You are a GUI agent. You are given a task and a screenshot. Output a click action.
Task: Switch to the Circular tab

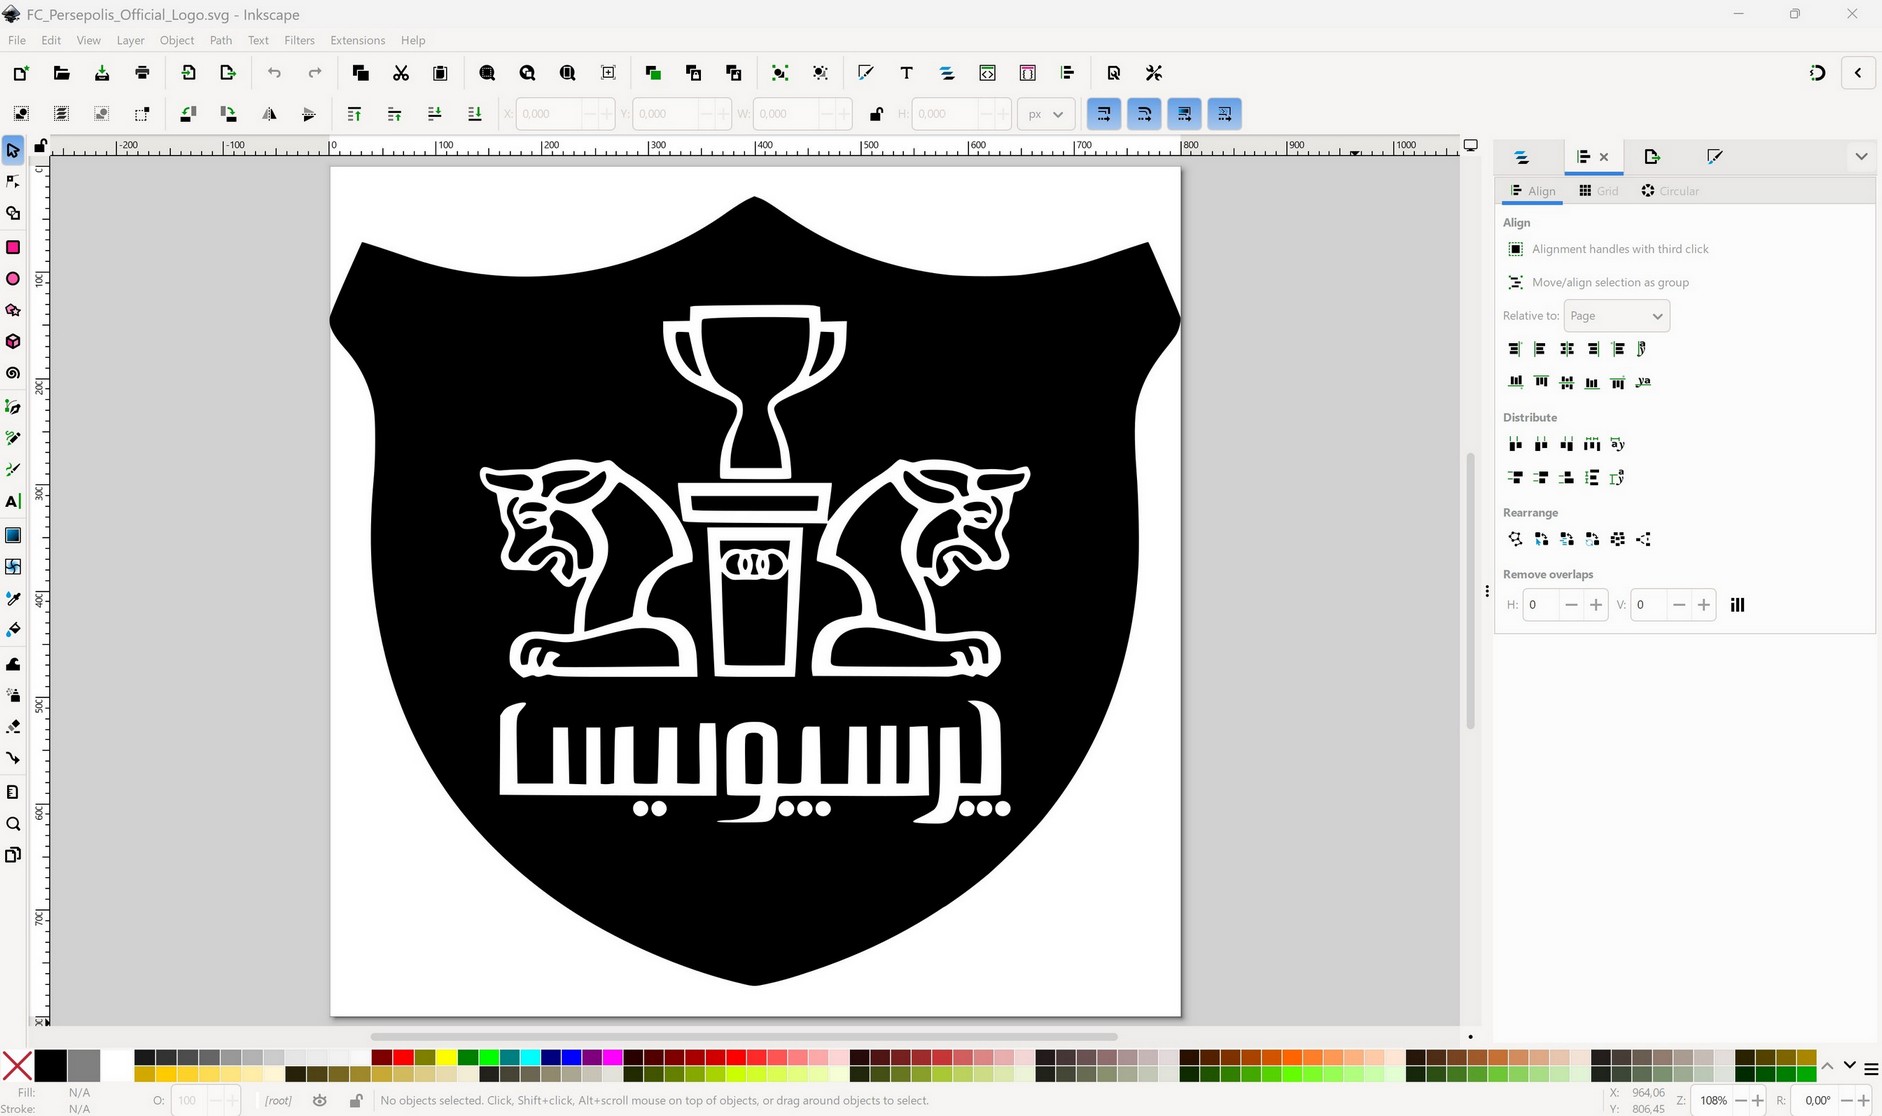click(x=1670, y=191)
